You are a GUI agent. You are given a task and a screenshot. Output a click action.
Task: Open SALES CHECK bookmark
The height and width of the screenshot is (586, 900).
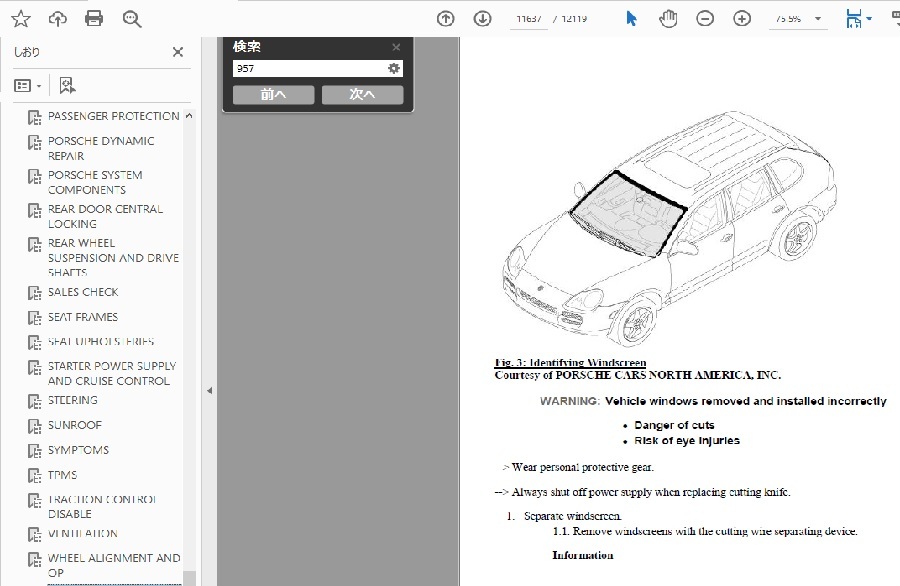pos(83,292)
